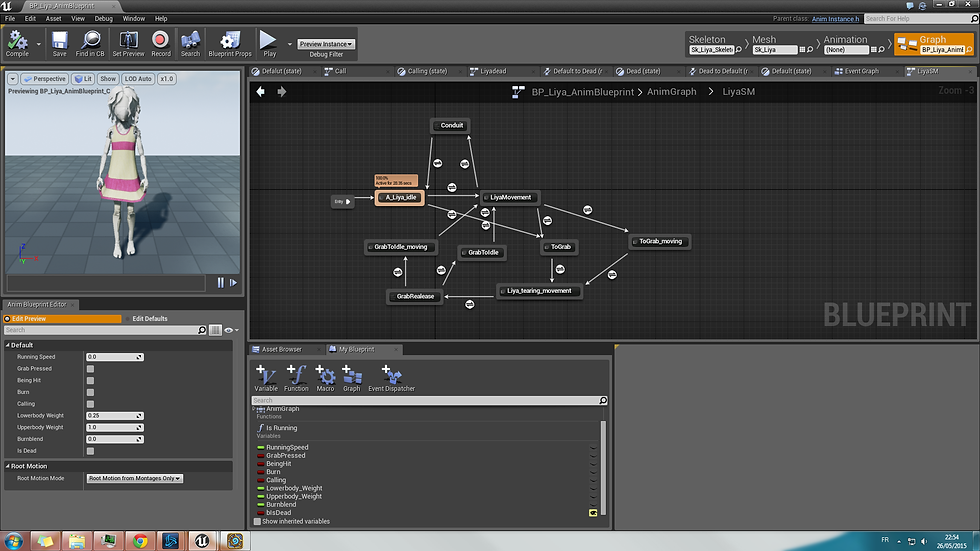Save the blueprint with Save icon
Image resolution: width=980 pixels, height=551 pixels.
[x=59, y=43]
